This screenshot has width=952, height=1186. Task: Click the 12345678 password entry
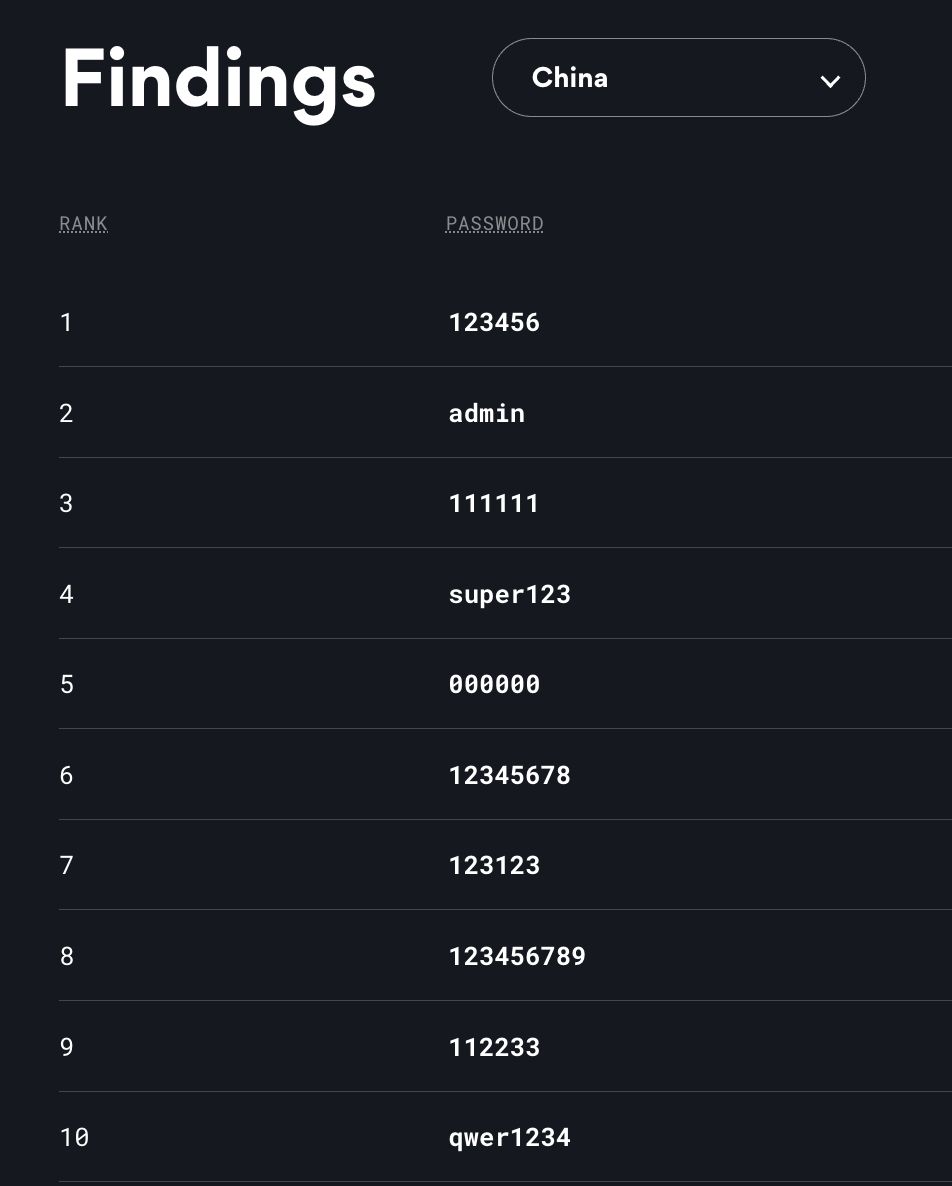509,775
